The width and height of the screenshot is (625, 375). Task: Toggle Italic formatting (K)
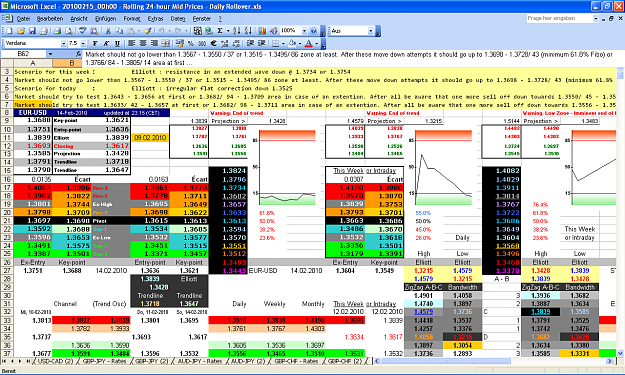click(x=106, y=43)
